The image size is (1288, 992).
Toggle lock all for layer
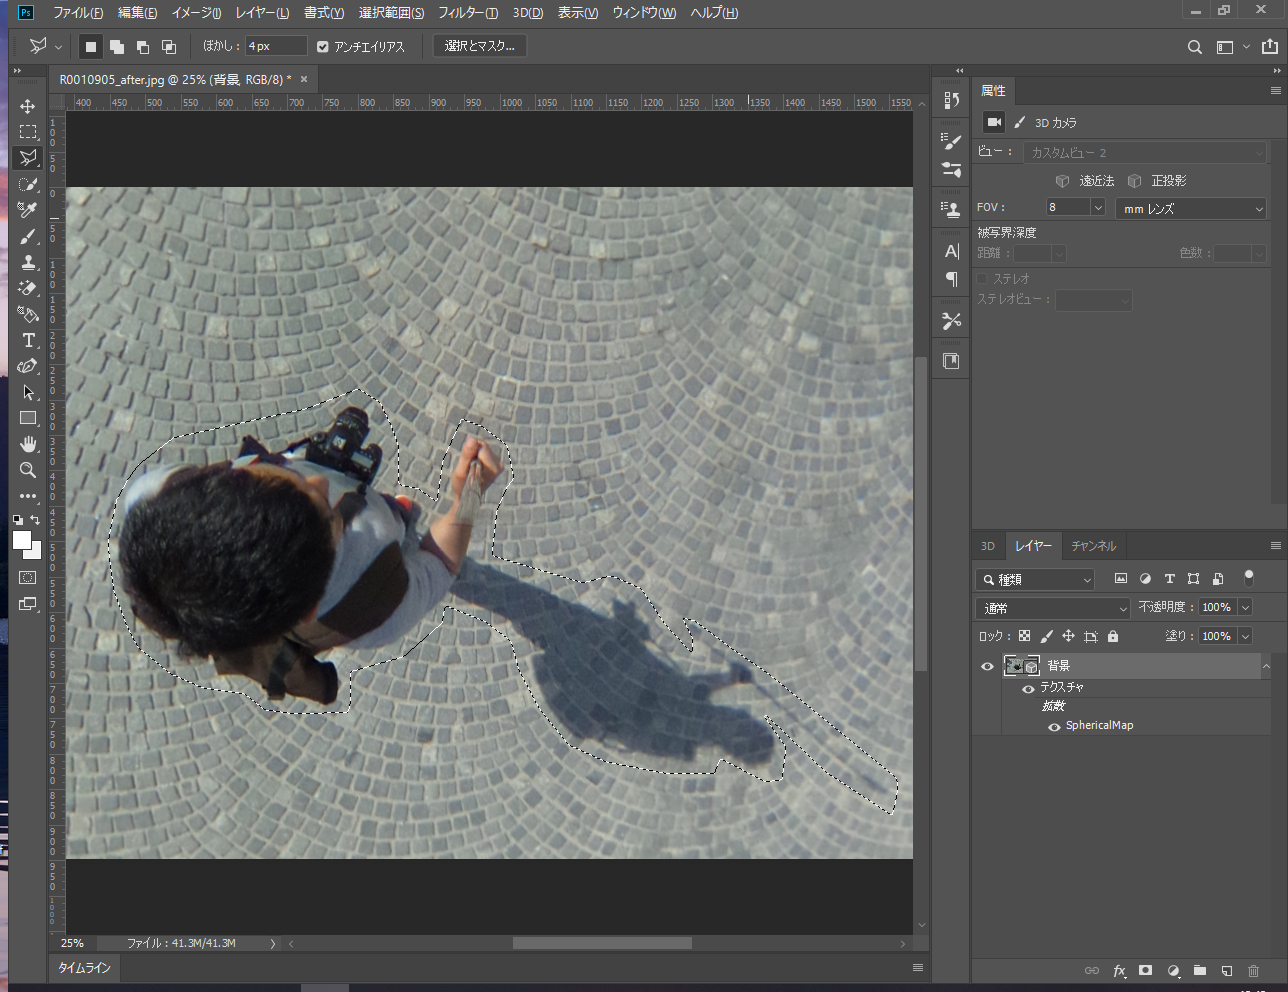(x=1113, y=636)
